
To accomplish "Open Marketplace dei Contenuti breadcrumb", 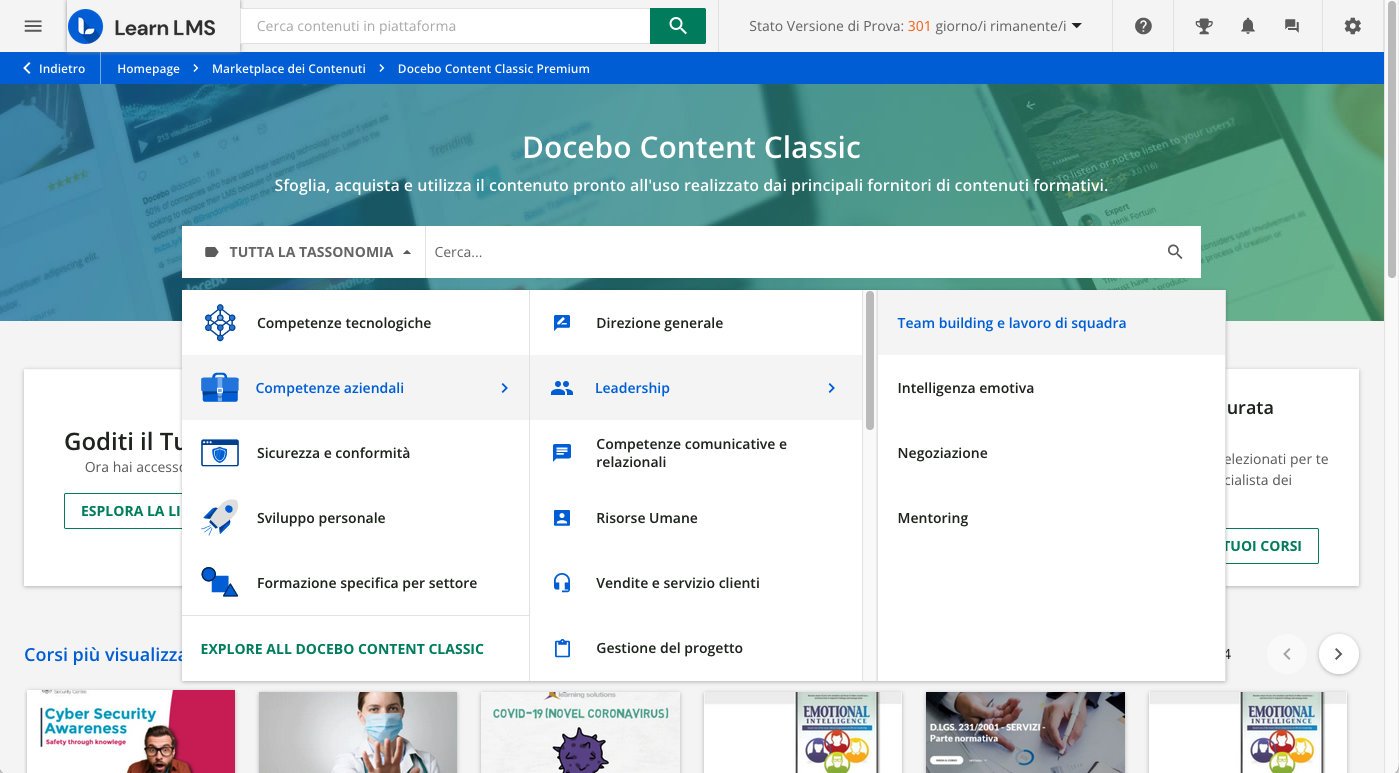I will point(289,69).
